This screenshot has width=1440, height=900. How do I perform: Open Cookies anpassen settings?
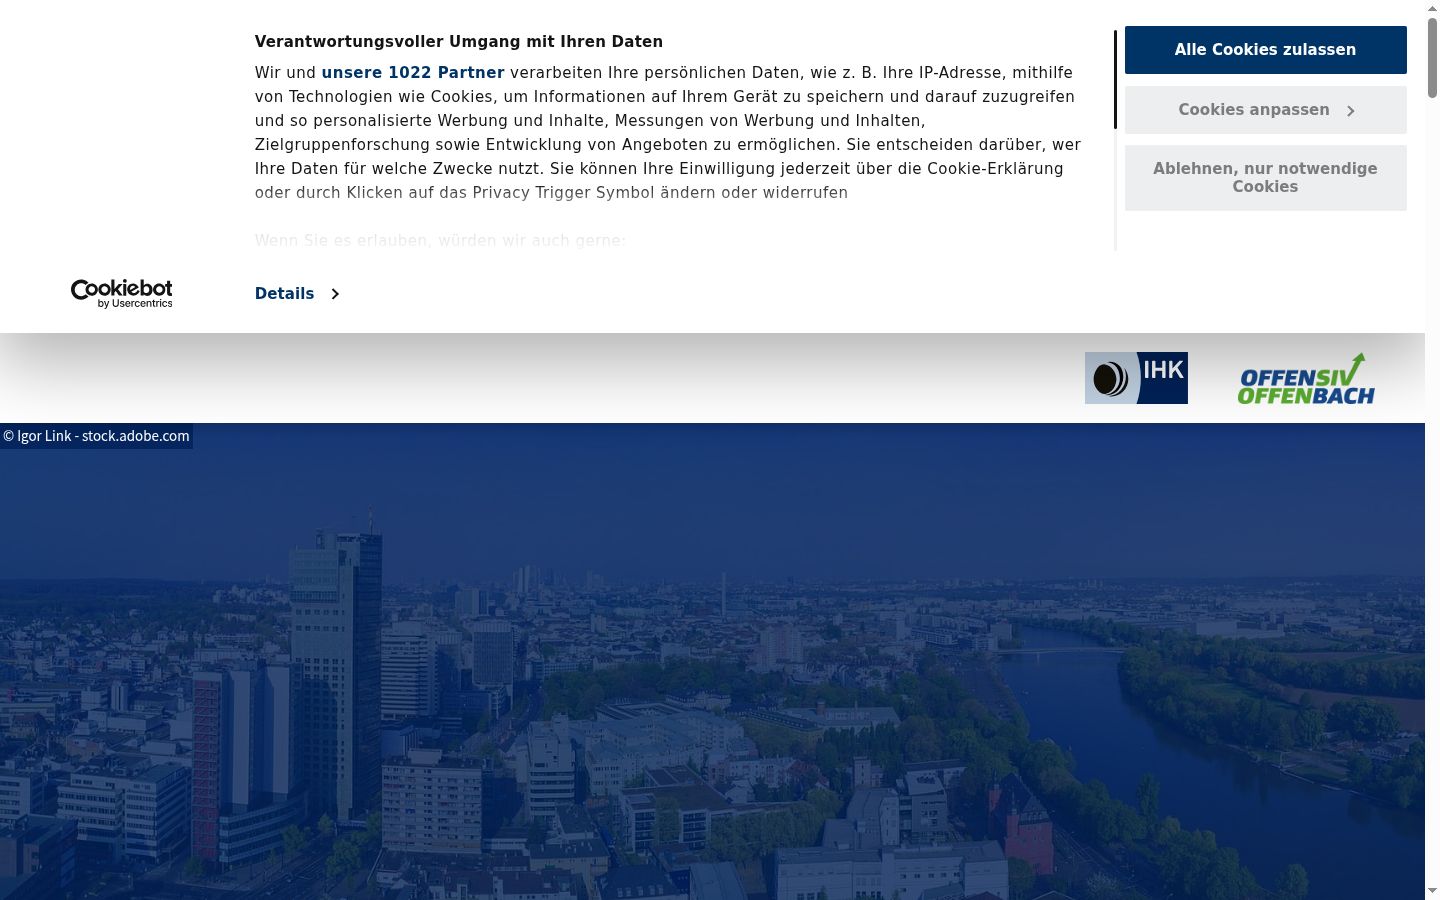1265,110
